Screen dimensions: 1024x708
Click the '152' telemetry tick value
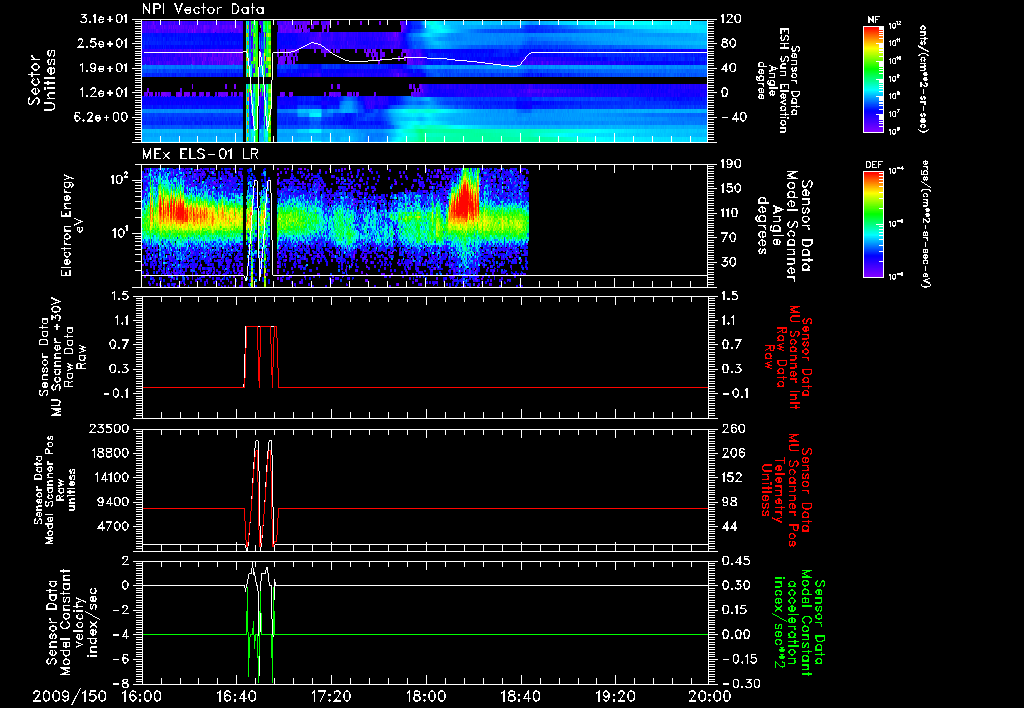pyautogui.click(x=732, y=477)
